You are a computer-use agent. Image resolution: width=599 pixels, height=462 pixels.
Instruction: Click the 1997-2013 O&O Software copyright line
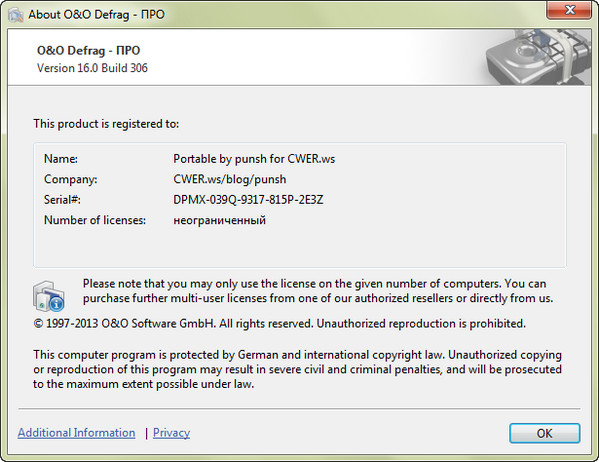(x=280, y=324)
